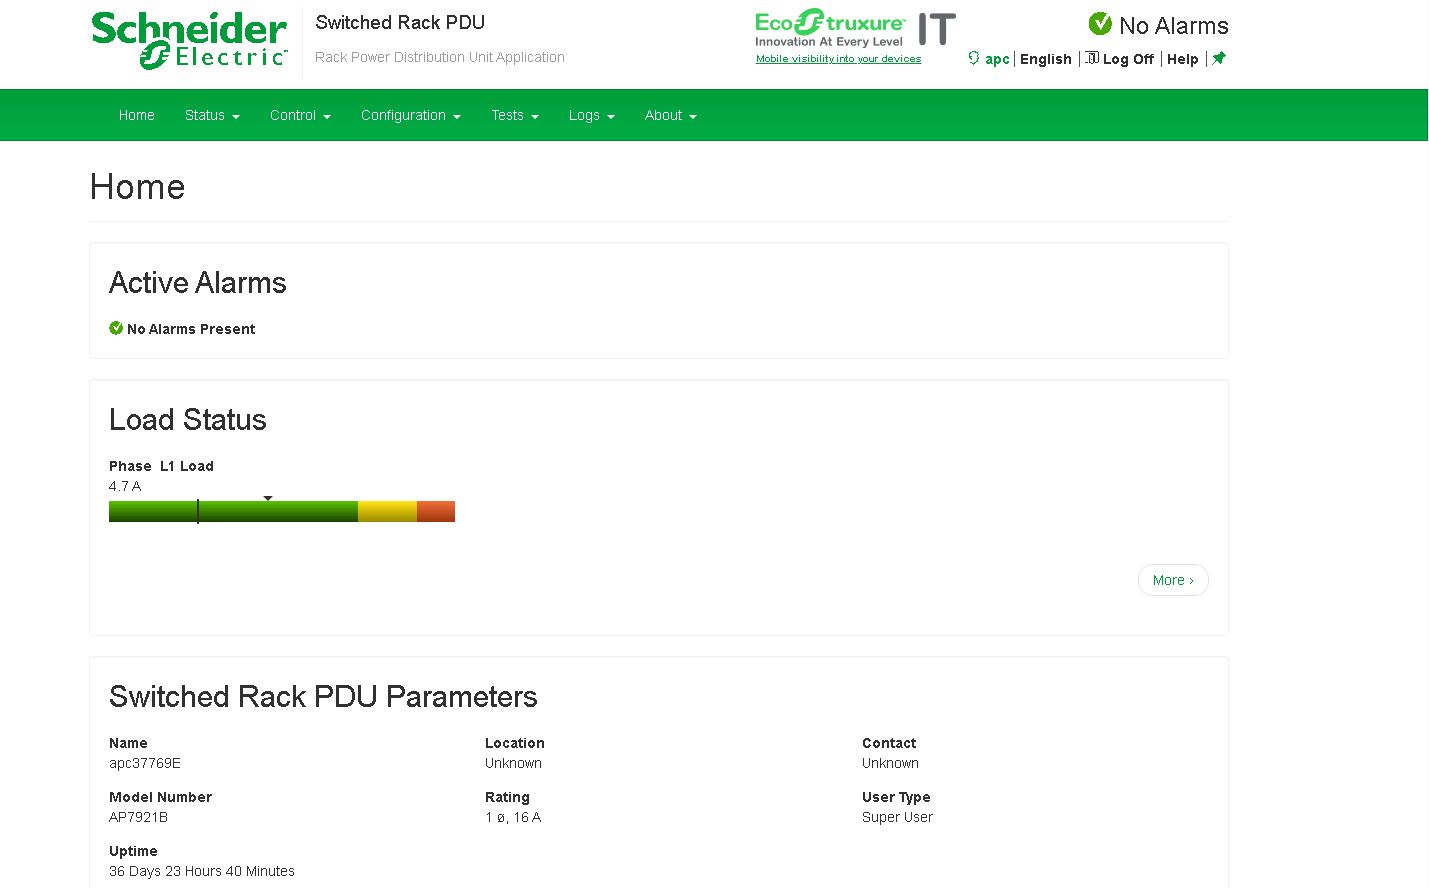Click the 'Switched Rack PDU' header title
This screenshot has height=888, width=1429.
pos(400,22)
